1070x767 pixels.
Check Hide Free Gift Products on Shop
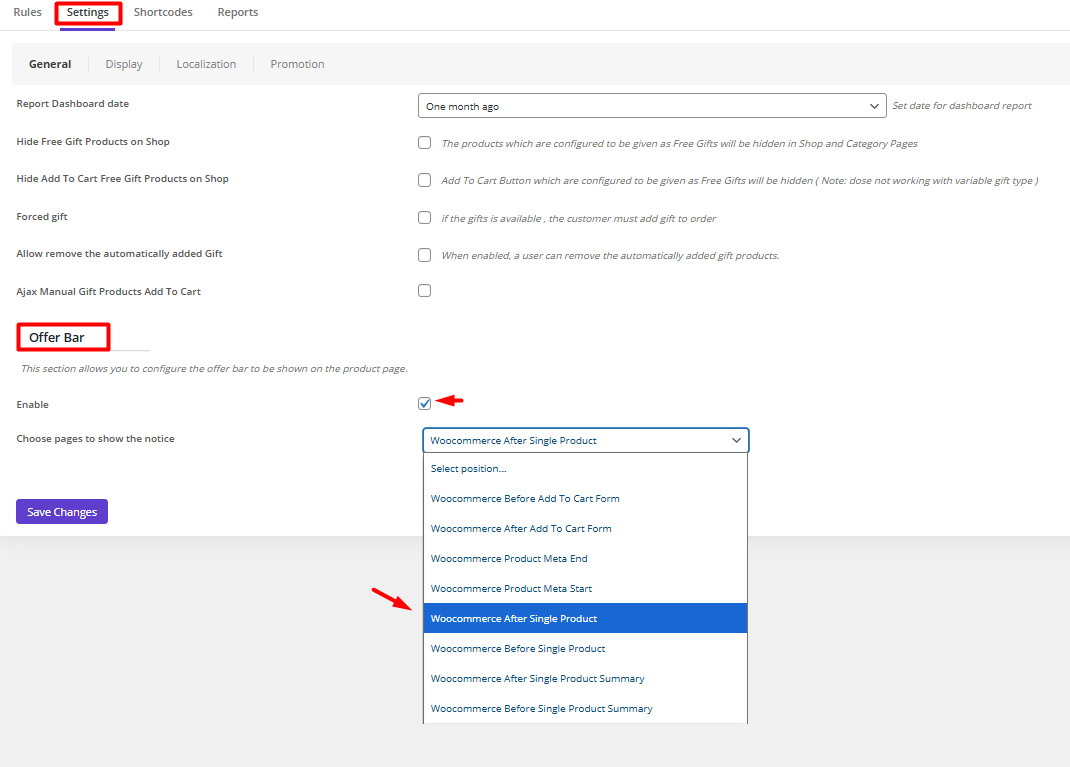click(x=424, y=143)
